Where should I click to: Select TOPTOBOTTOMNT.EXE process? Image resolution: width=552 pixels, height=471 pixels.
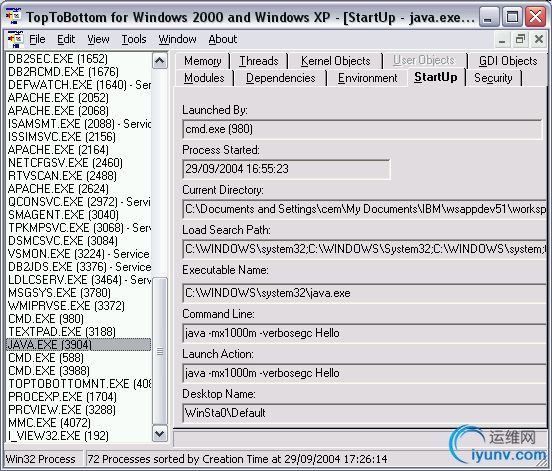coord(79,384)
